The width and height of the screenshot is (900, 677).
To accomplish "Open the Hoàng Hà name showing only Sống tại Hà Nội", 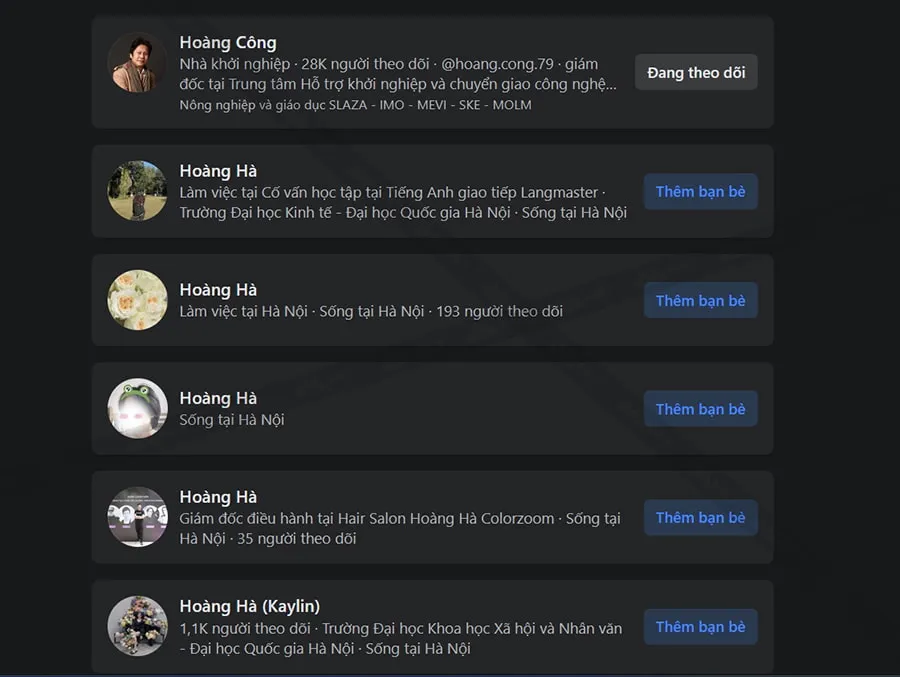I will pos(218,399).
